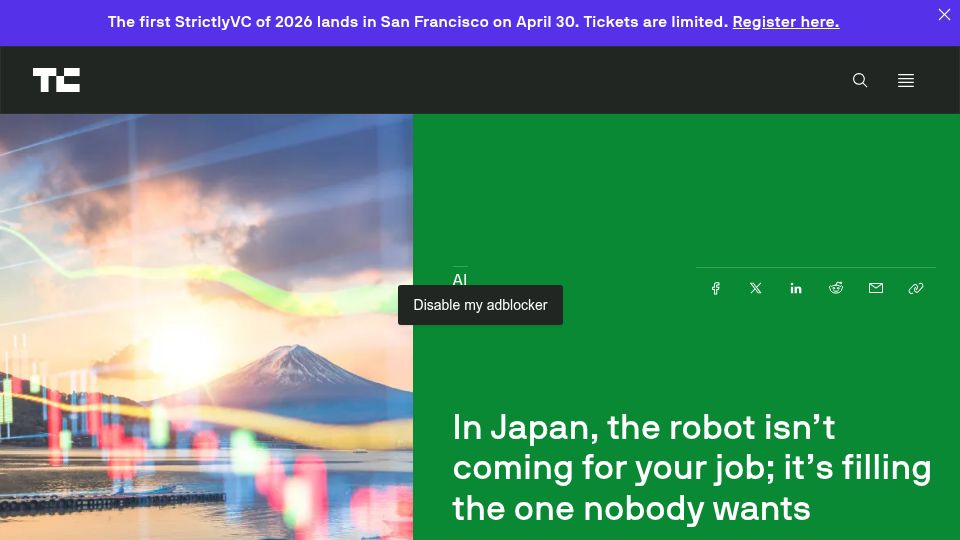Open the hamburger menu icon
960x540 pixels.
(906, 80)
